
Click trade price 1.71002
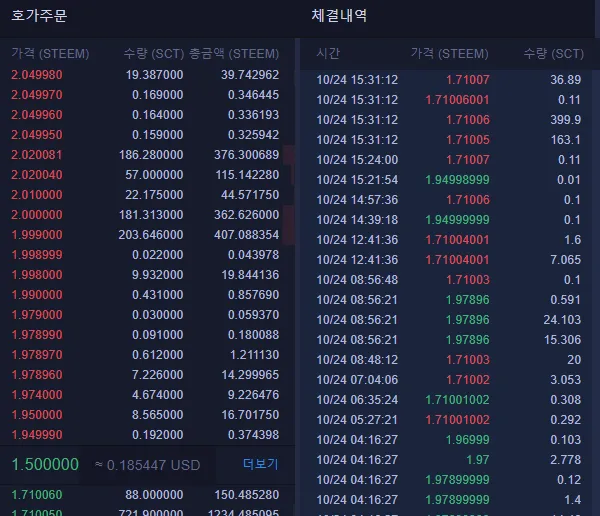point(468,379)
